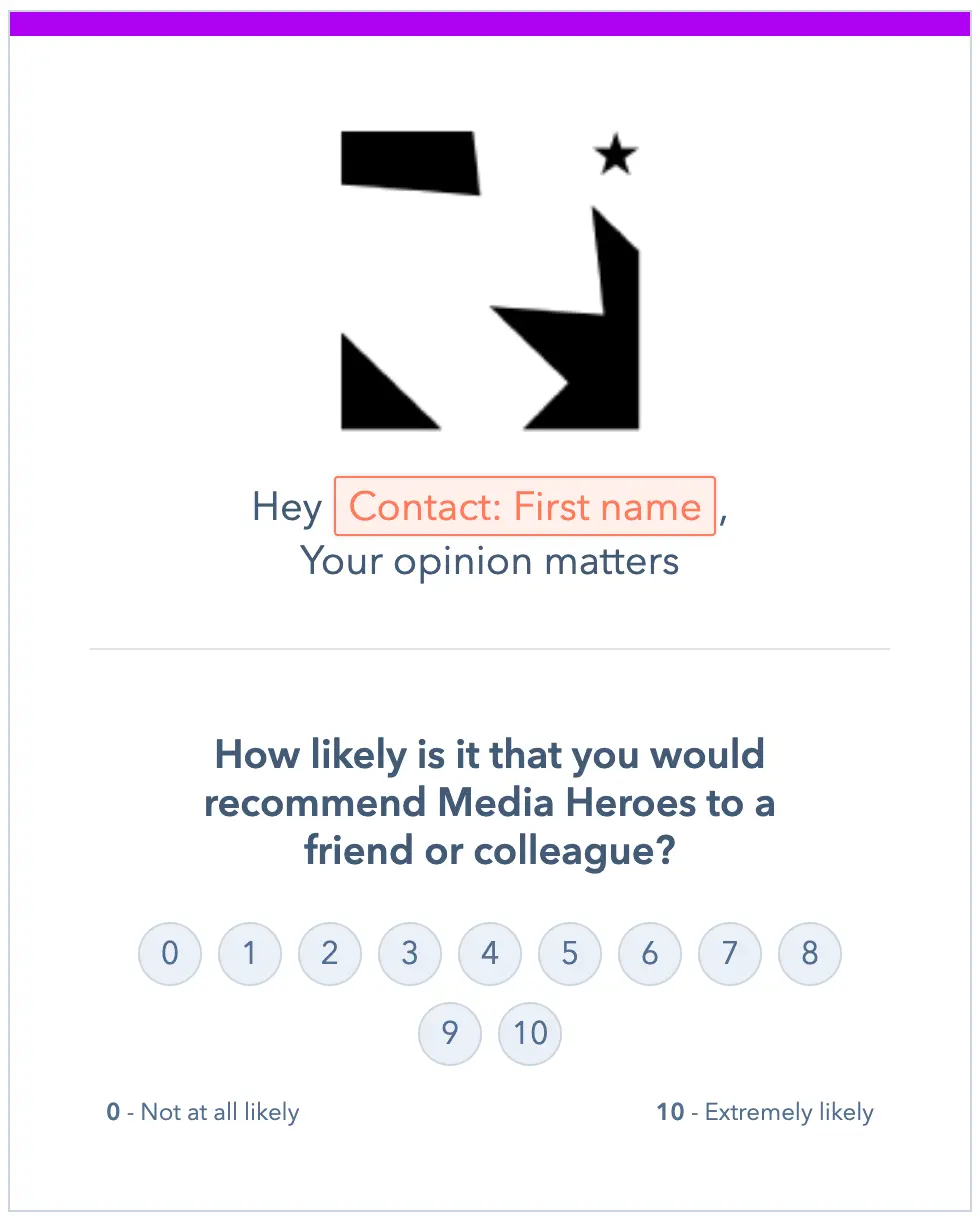
Task: Choose score 9 on the scale
Action: coord(450,1033)
